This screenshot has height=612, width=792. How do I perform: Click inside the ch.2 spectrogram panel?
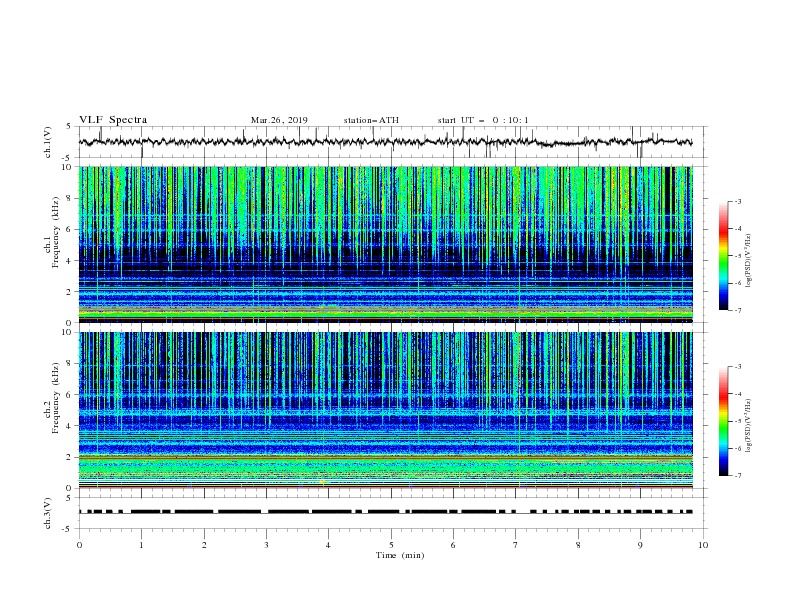click(385, 410)
